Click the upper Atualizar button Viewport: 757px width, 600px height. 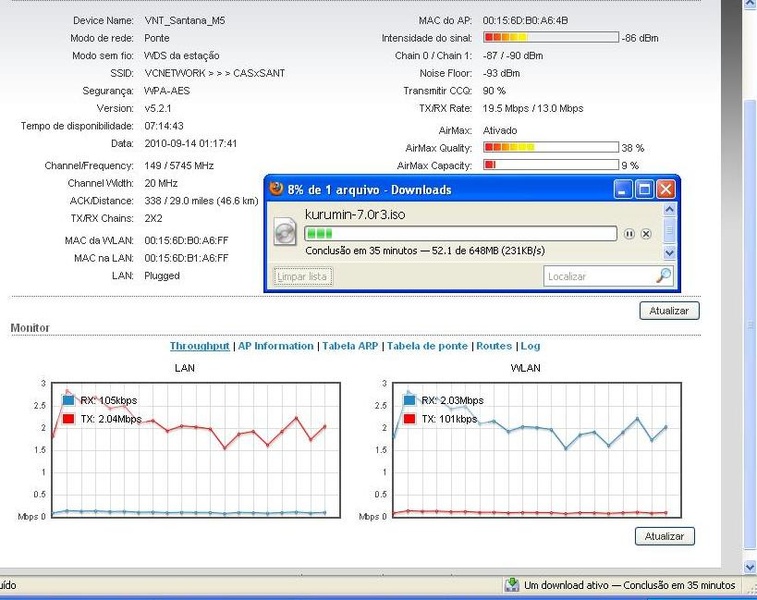(x=669, y=311)
